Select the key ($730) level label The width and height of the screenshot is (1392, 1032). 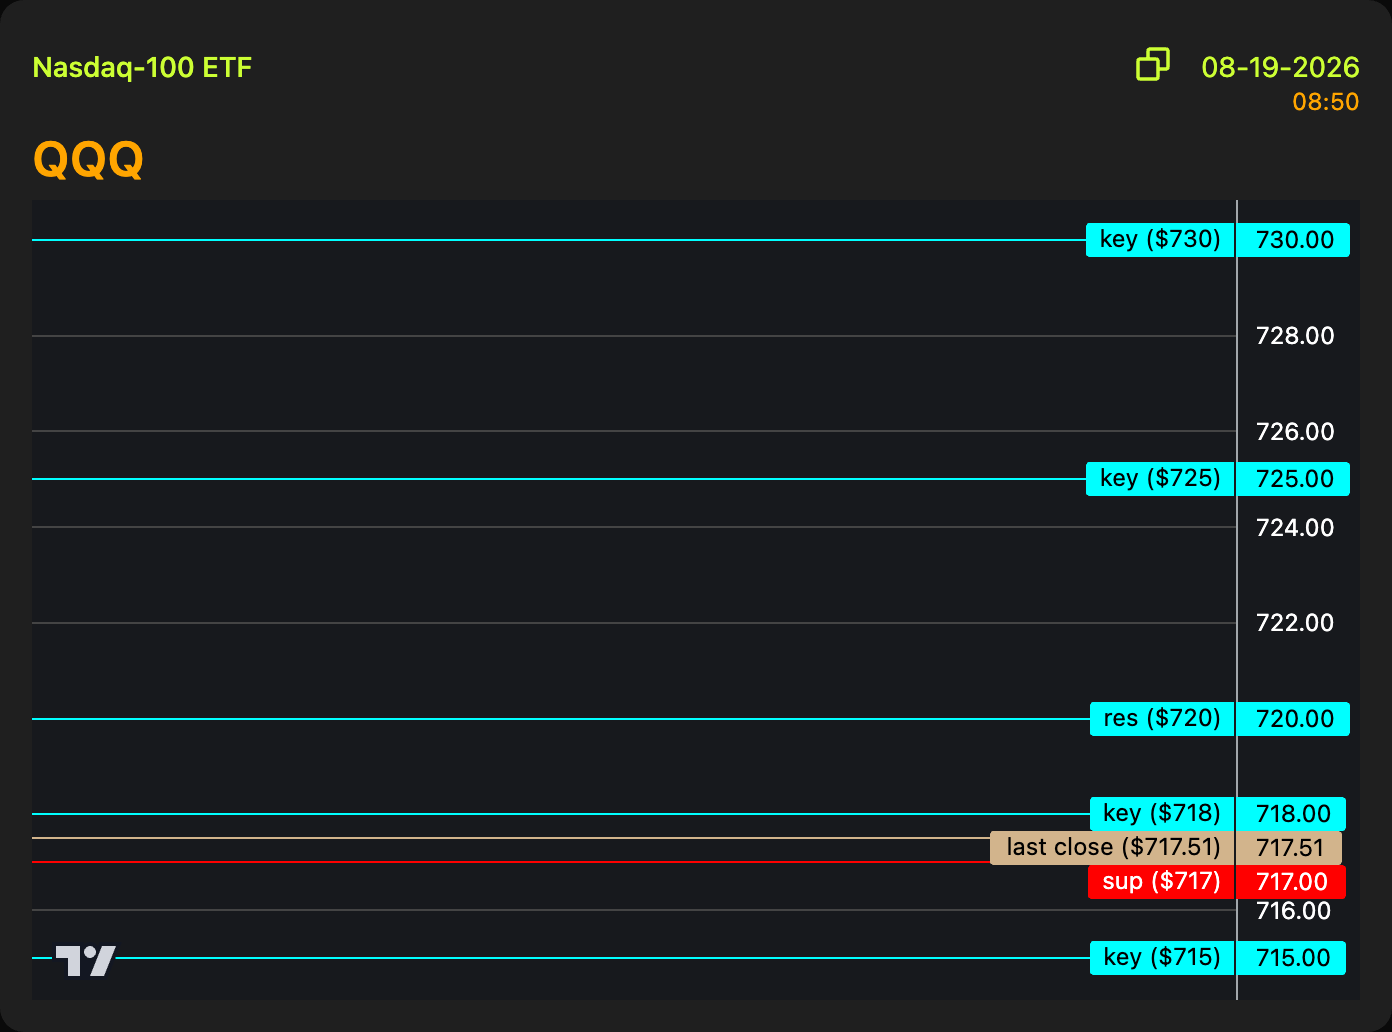pos(1160,240)
